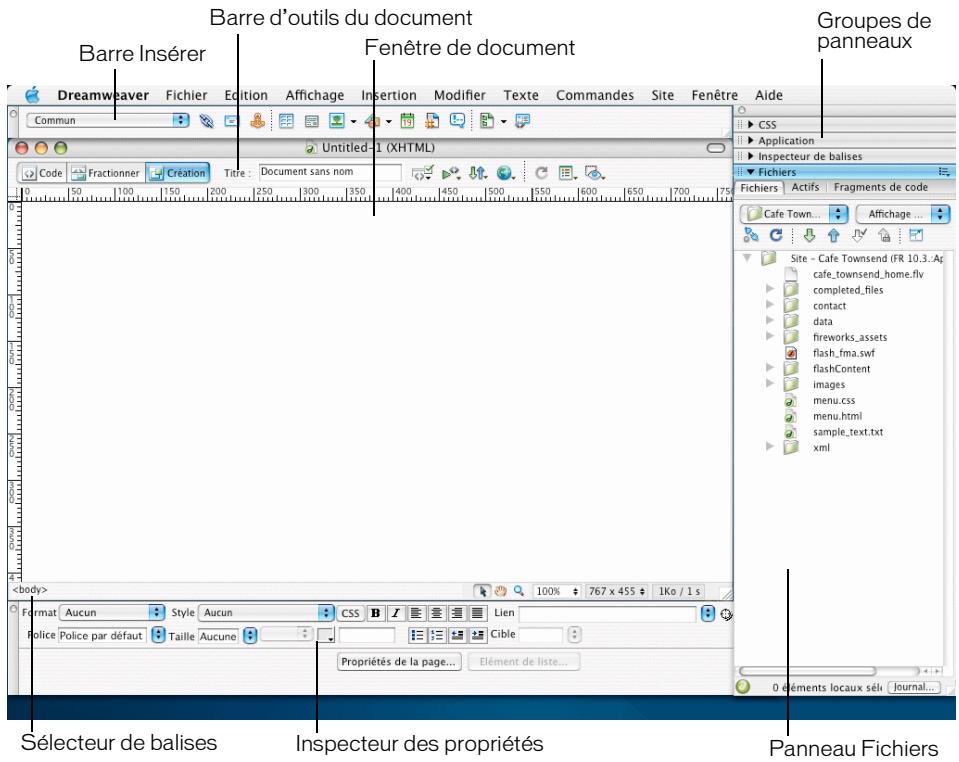Click the Refresh Design View icon

[x=541, y=173]
